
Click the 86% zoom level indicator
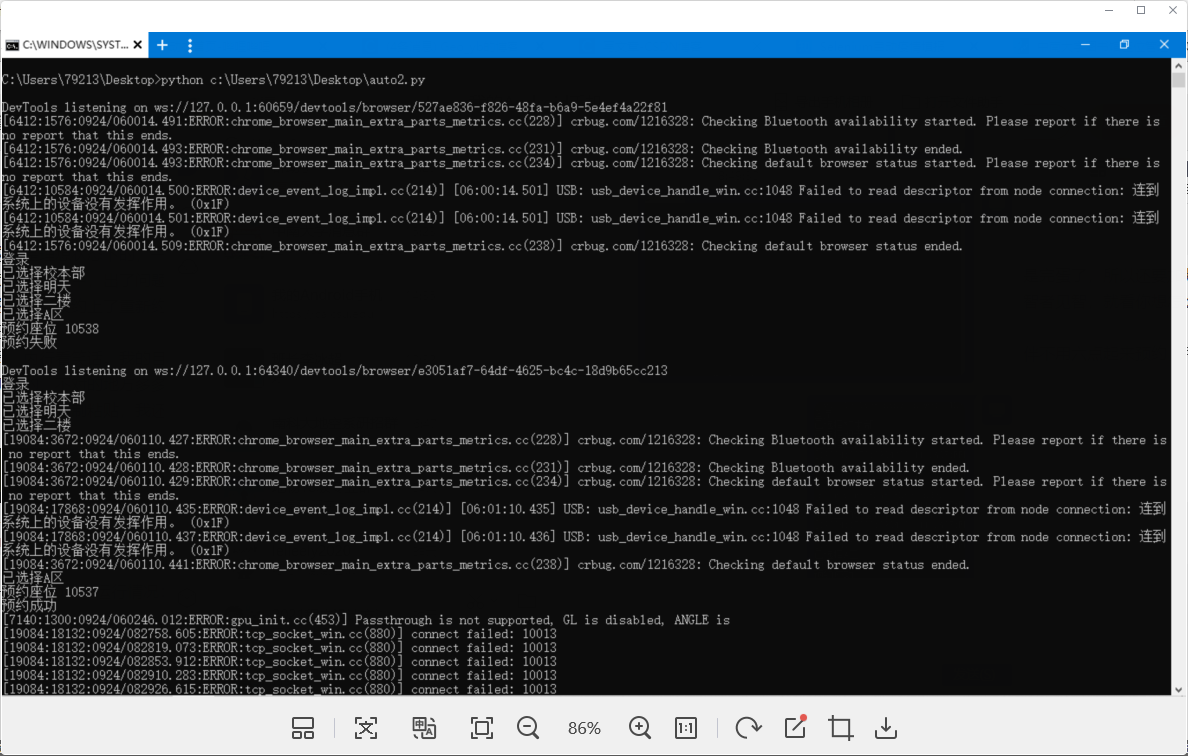click(x=584, y=728)
